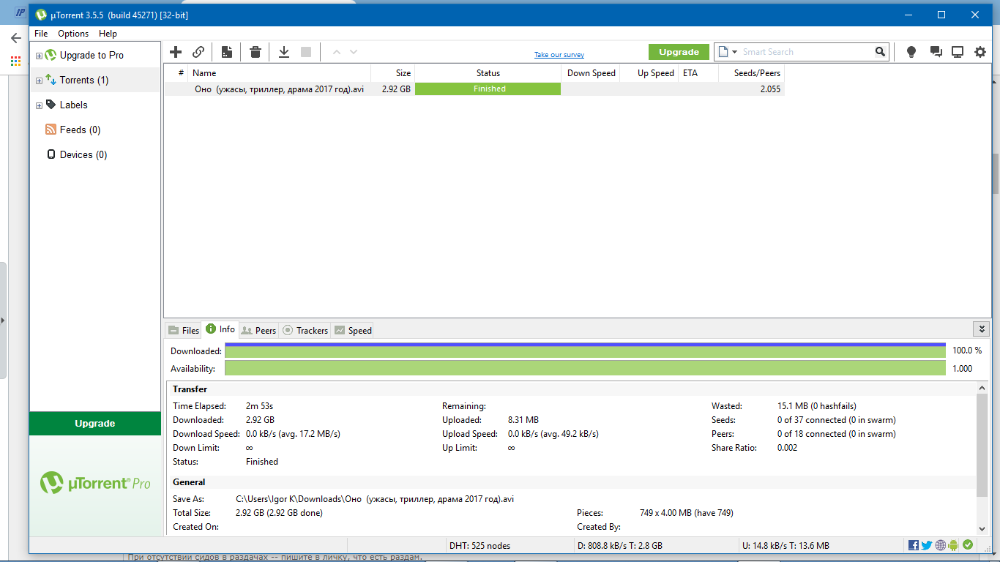Open the Options menu

click(73, 34)
